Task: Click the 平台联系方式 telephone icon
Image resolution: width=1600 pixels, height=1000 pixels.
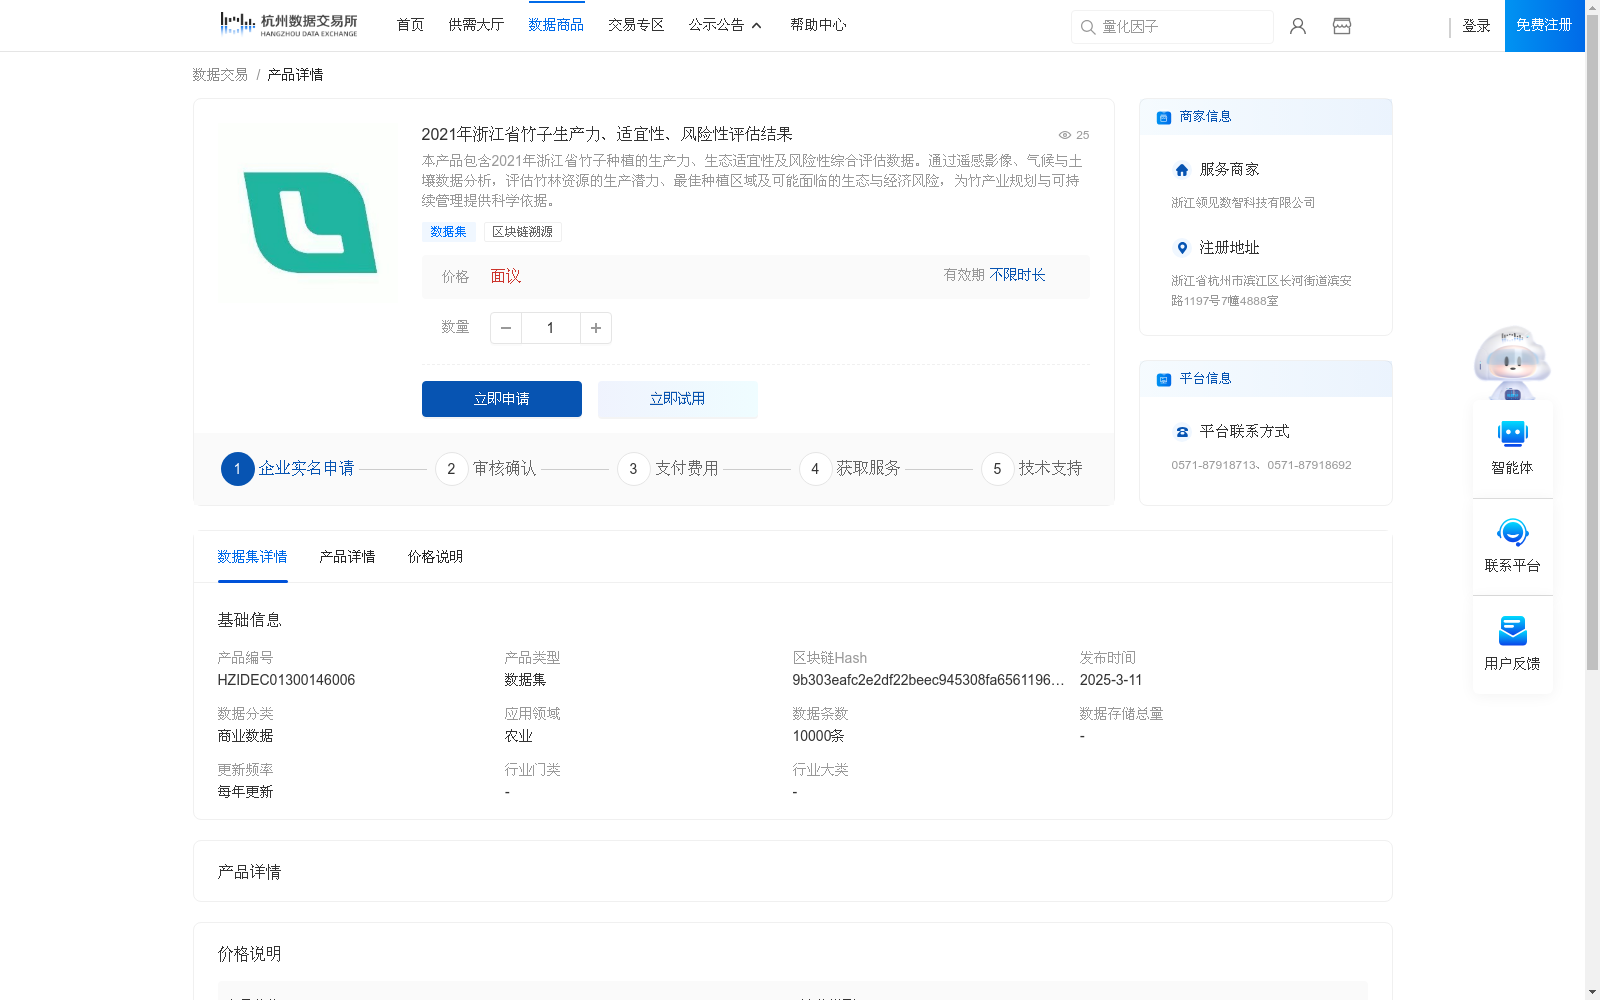Action: [x=1183, y=432]
